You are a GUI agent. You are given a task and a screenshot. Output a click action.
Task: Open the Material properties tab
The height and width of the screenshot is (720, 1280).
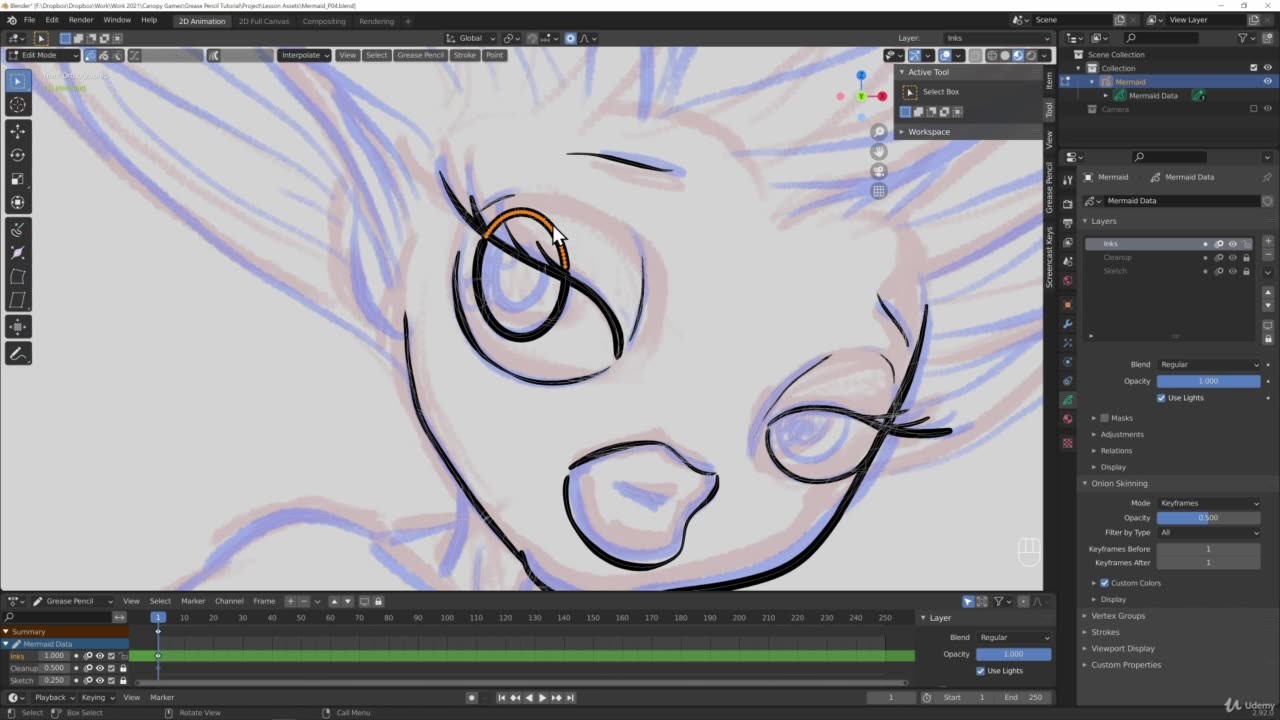[x=1068, y=419]
